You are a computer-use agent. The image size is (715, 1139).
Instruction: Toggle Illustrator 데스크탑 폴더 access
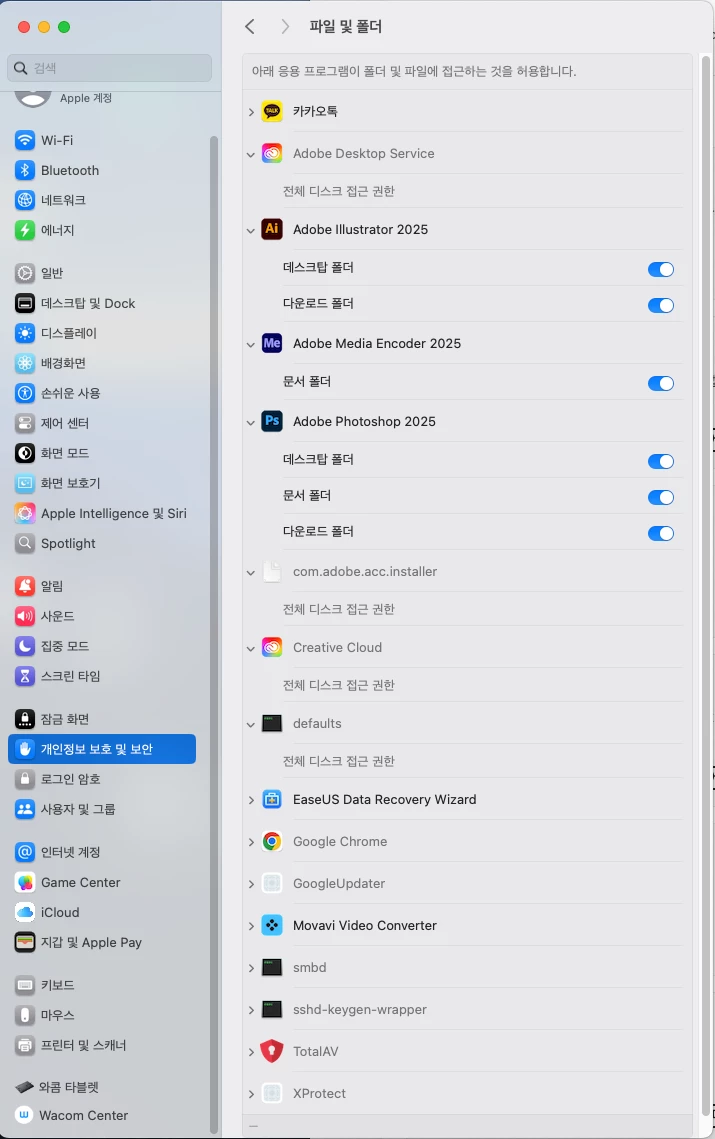pos(661,269)
